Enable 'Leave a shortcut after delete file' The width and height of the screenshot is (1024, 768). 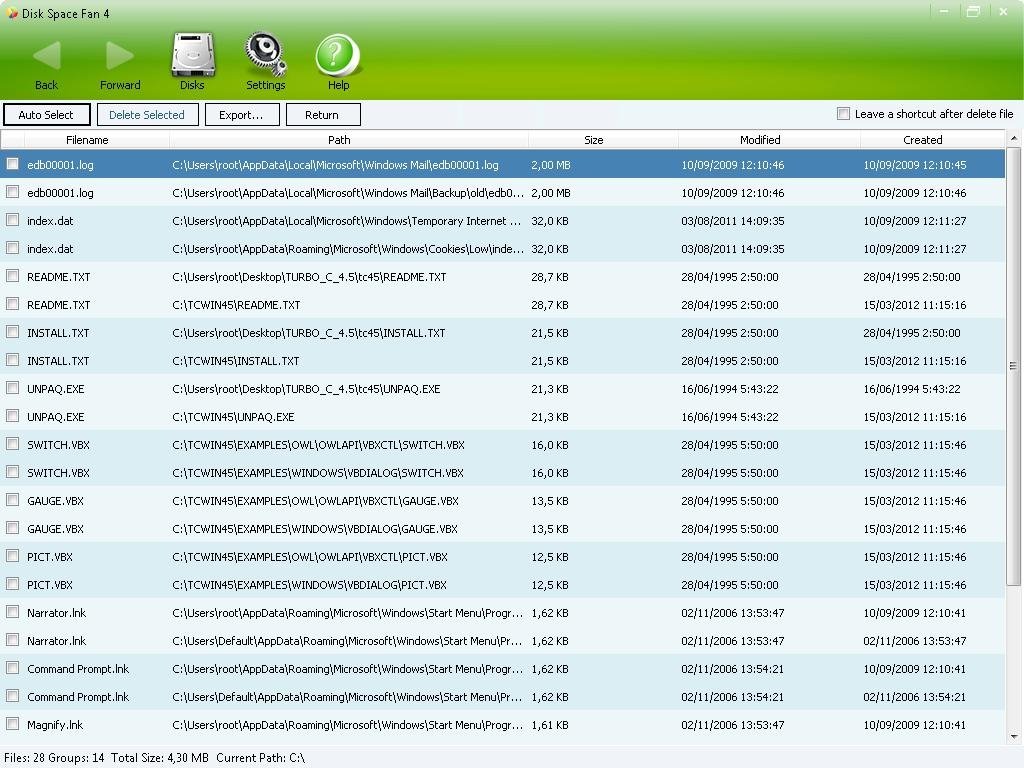[x=843, y=114]
